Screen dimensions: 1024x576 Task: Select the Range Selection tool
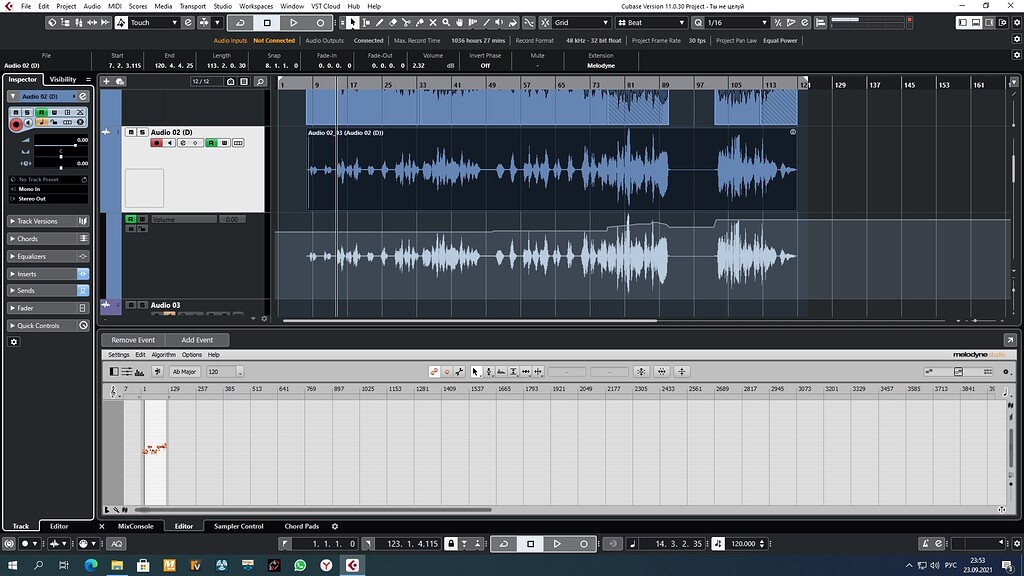tap(366, 22)
